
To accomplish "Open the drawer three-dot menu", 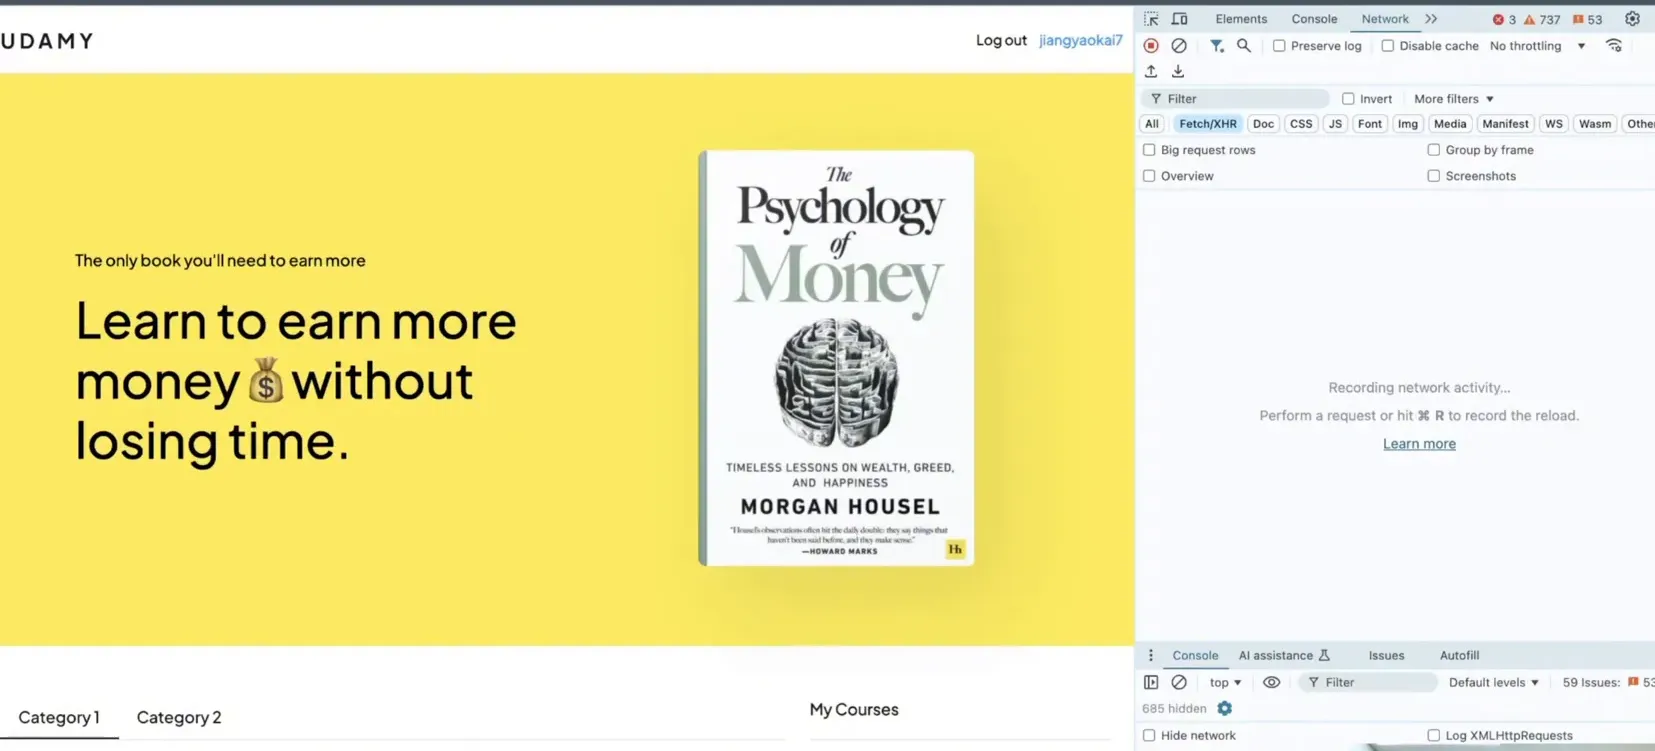I will pyautogui.click(x=1150, y=655).
